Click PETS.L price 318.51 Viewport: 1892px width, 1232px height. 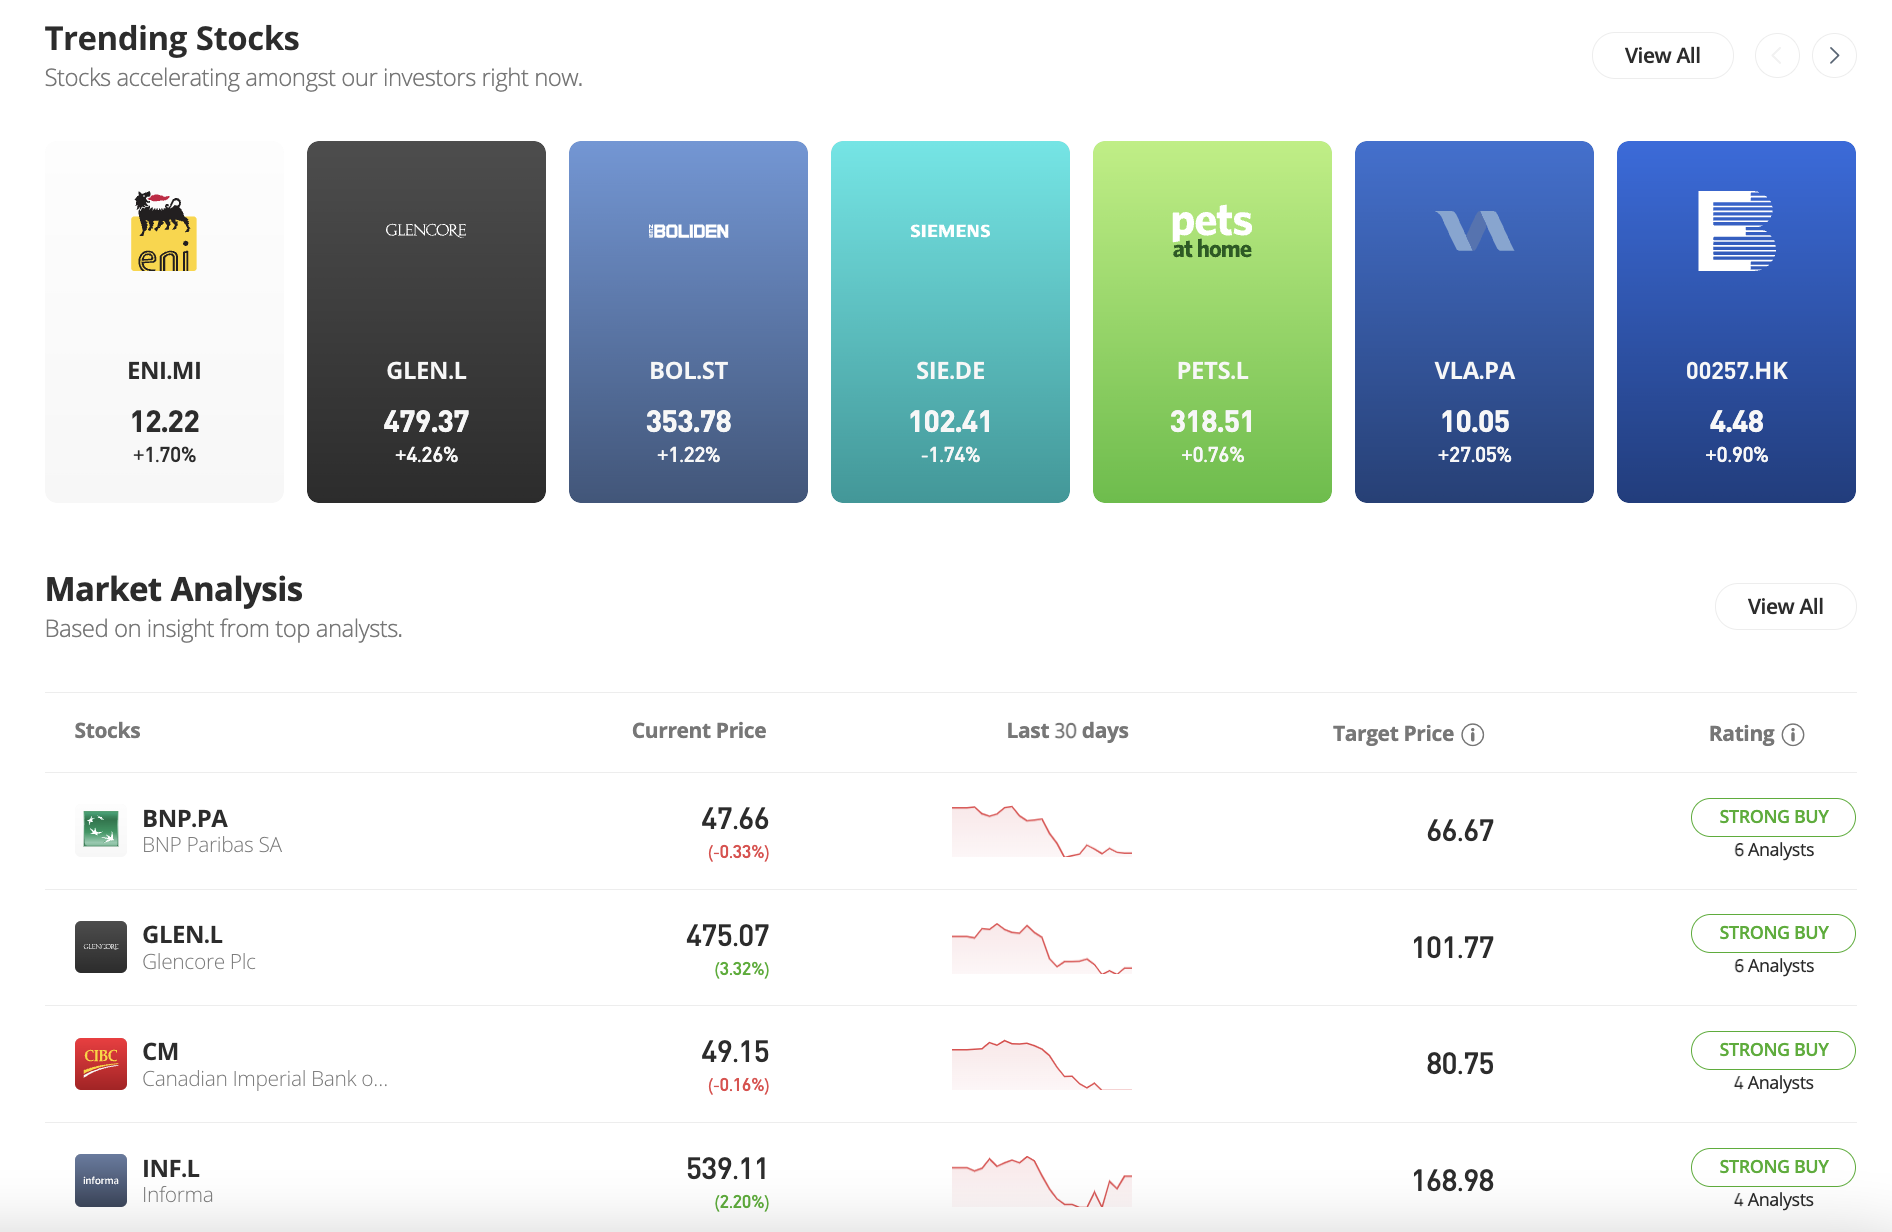1212,422
